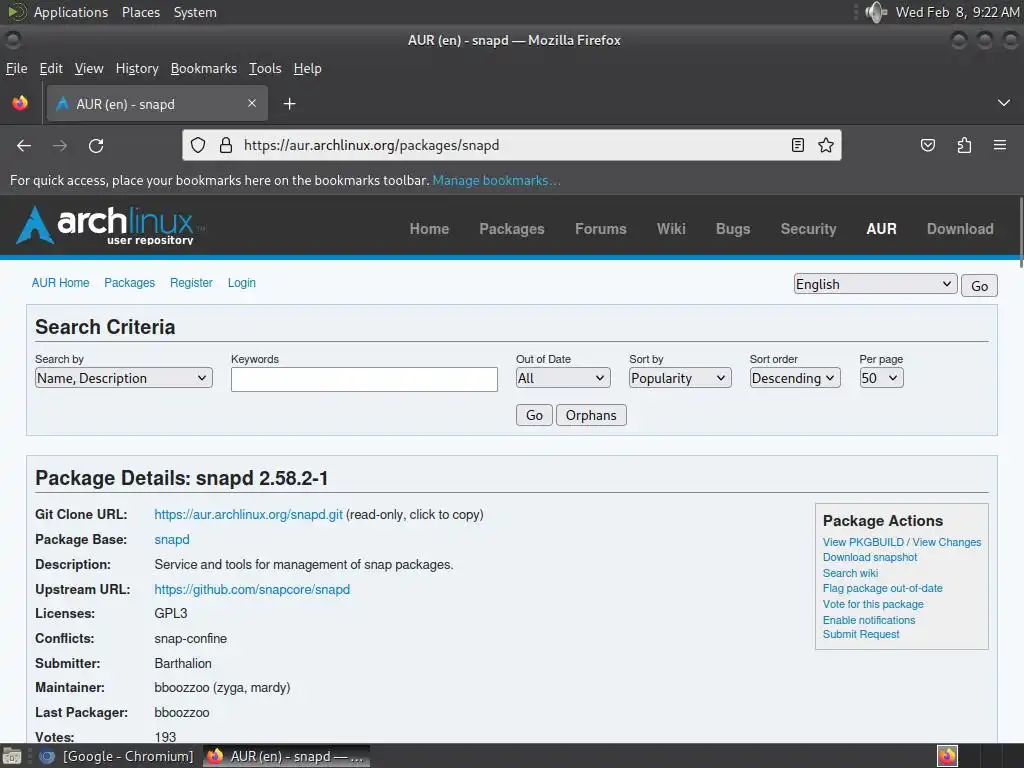Open the github.com/snapcore/snapd upstream link
1024x768 pixels.
(x=252, y=589)
